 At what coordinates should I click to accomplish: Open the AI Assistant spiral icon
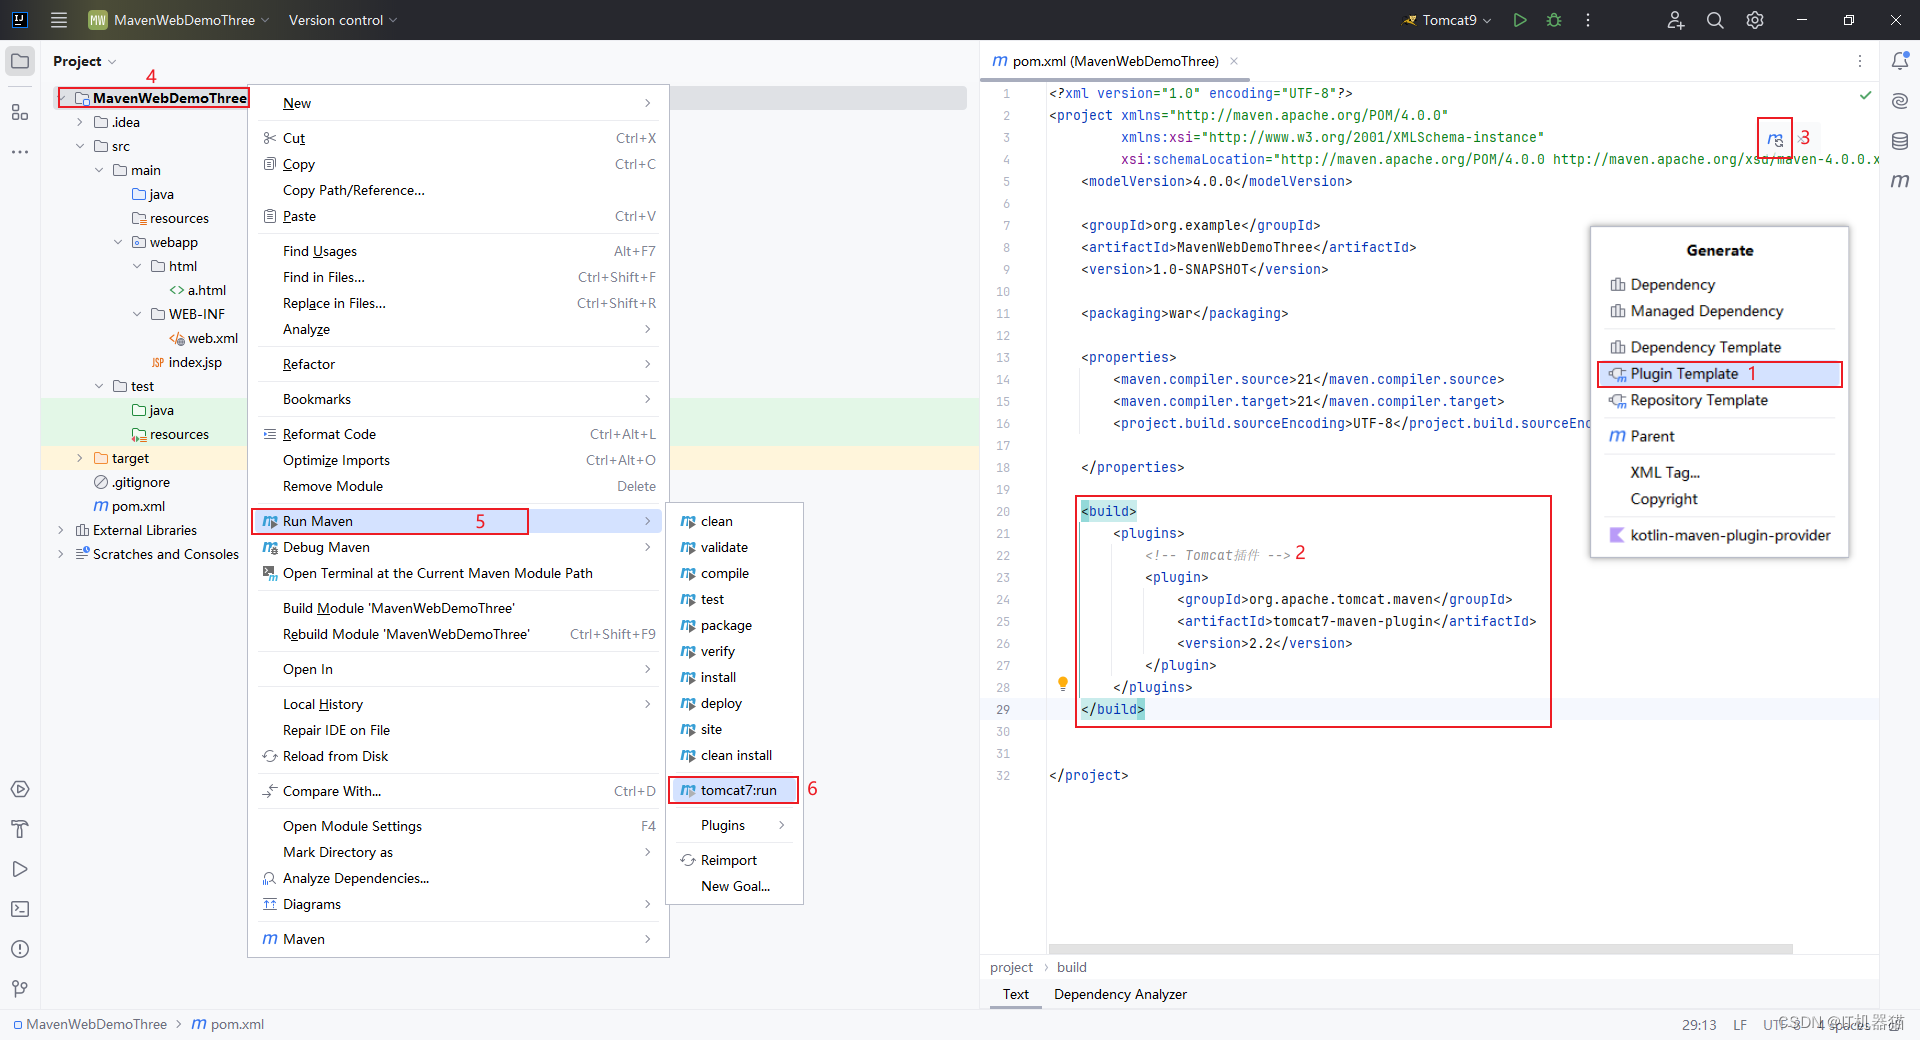click(1900, 101)
